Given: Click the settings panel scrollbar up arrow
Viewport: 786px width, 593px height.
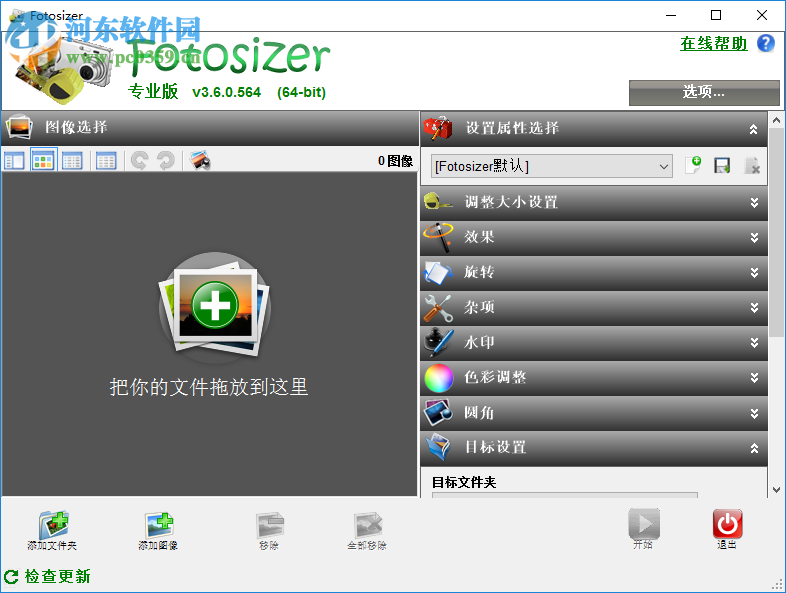Looking at the screenshot, I should click(x=776, y=120).
